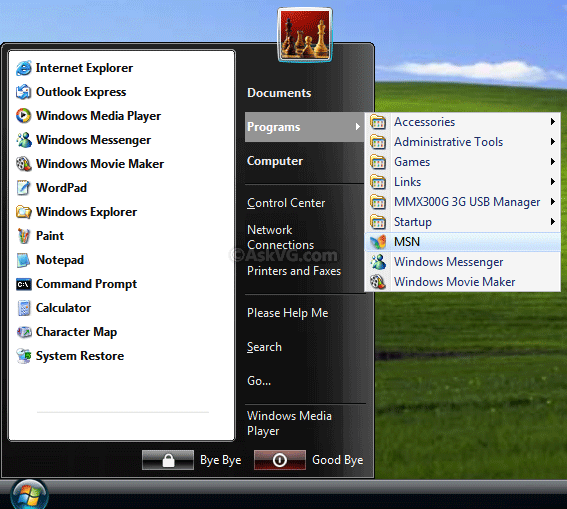Launch MSN text entry in Programs submenu
Image resolution: width=567 pixels, height=509 pixels.
pos(407,242)
